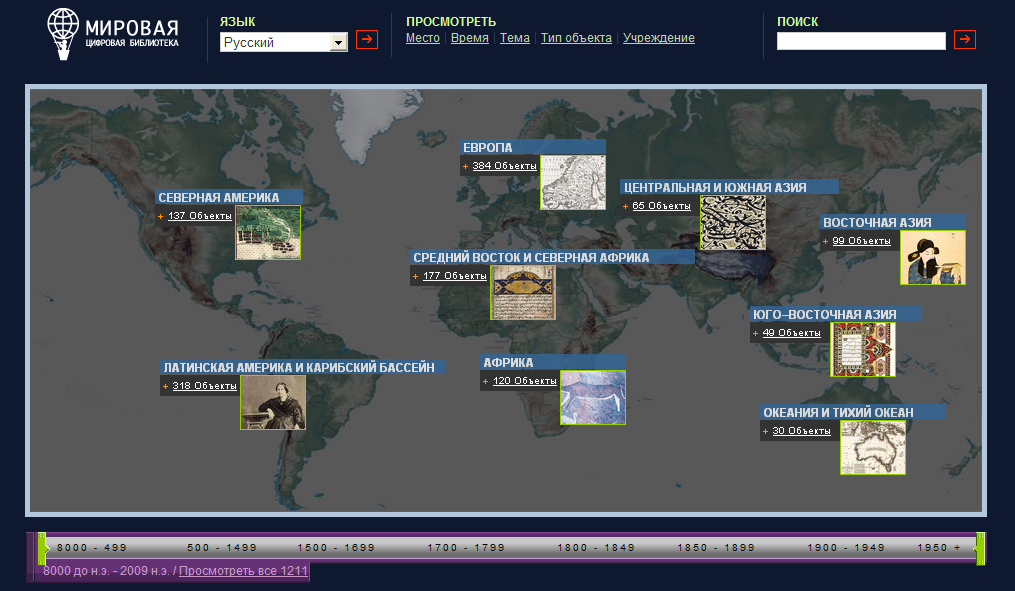1015x591 pixels.
Task: Click inside the search input field
Action: click(x=860, y=41)
